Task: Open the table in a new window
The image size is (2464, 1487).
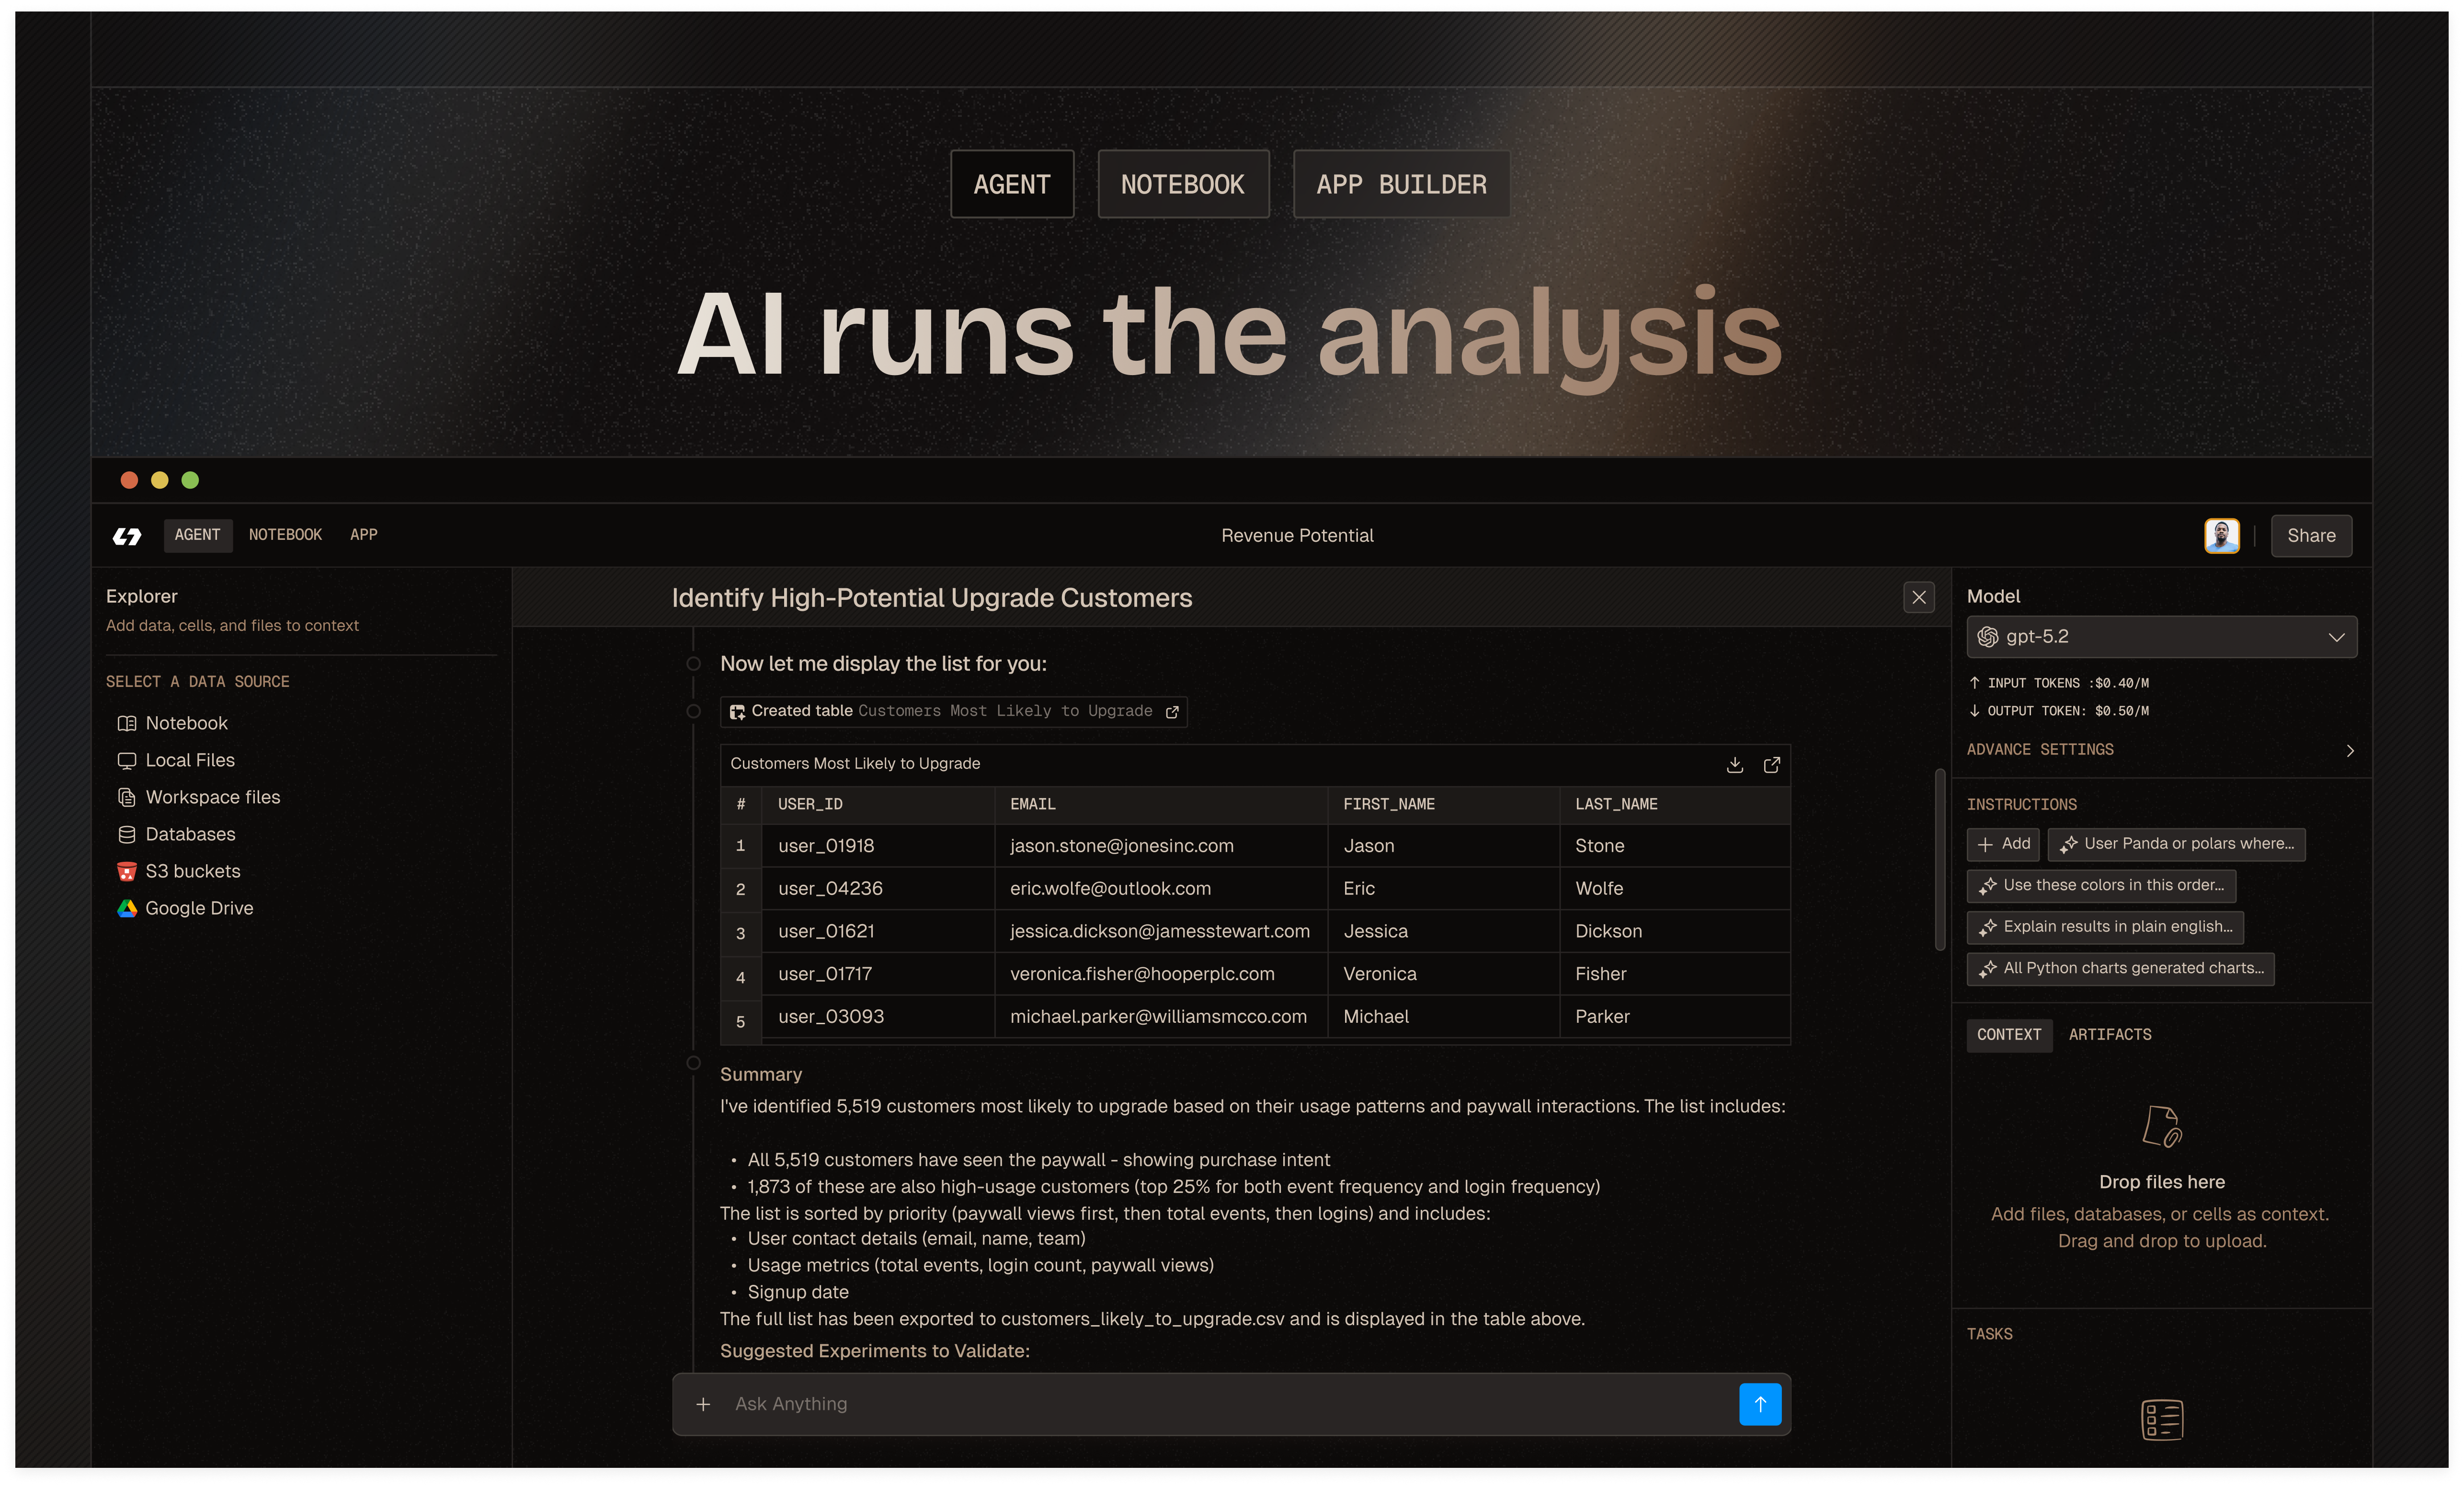Action: click(x=1772, y=765)
